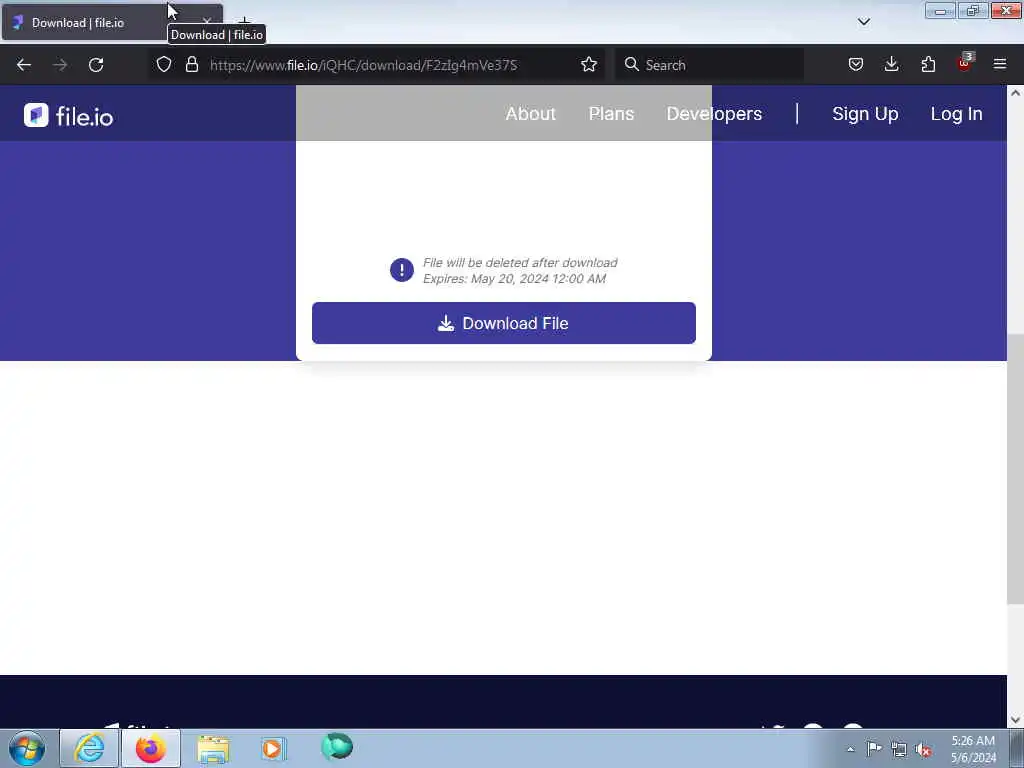Image resolution: width=1024 pixels, height=768 pixels.
Task: Open the list all tabs chevron
Action: 863,22
